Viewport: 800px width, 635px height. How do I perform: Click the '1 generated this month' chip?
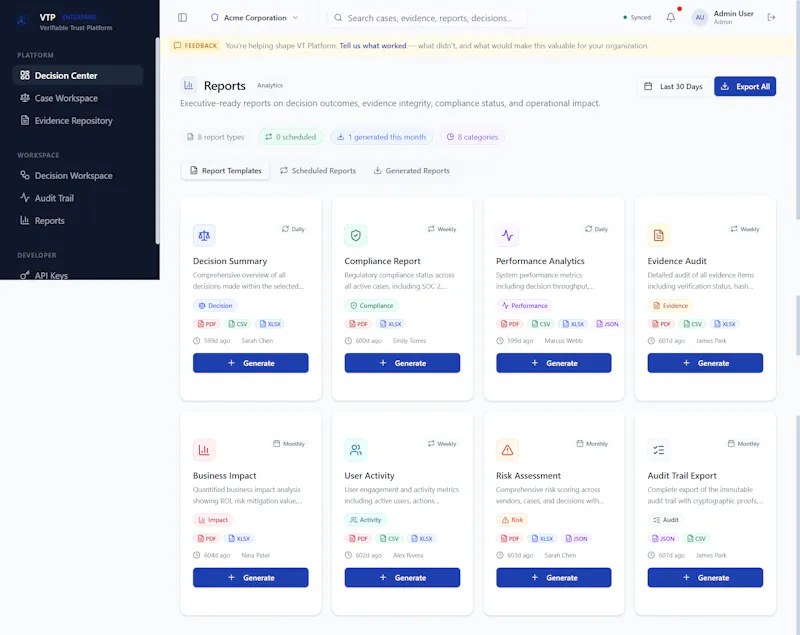(x=382, y=137)
